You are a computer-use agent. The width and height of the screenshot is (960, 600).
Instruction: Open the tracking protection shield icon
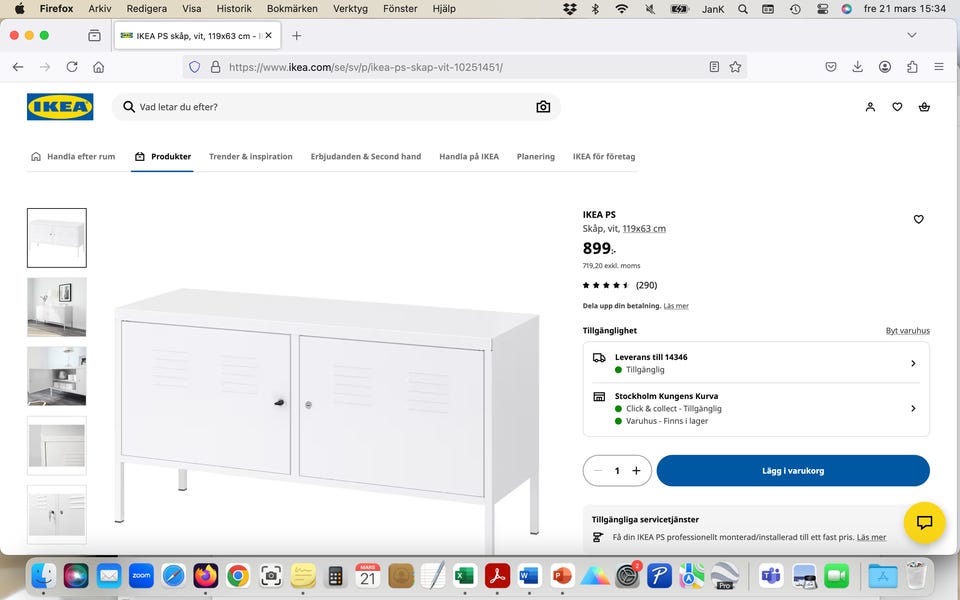click(194, 67)
